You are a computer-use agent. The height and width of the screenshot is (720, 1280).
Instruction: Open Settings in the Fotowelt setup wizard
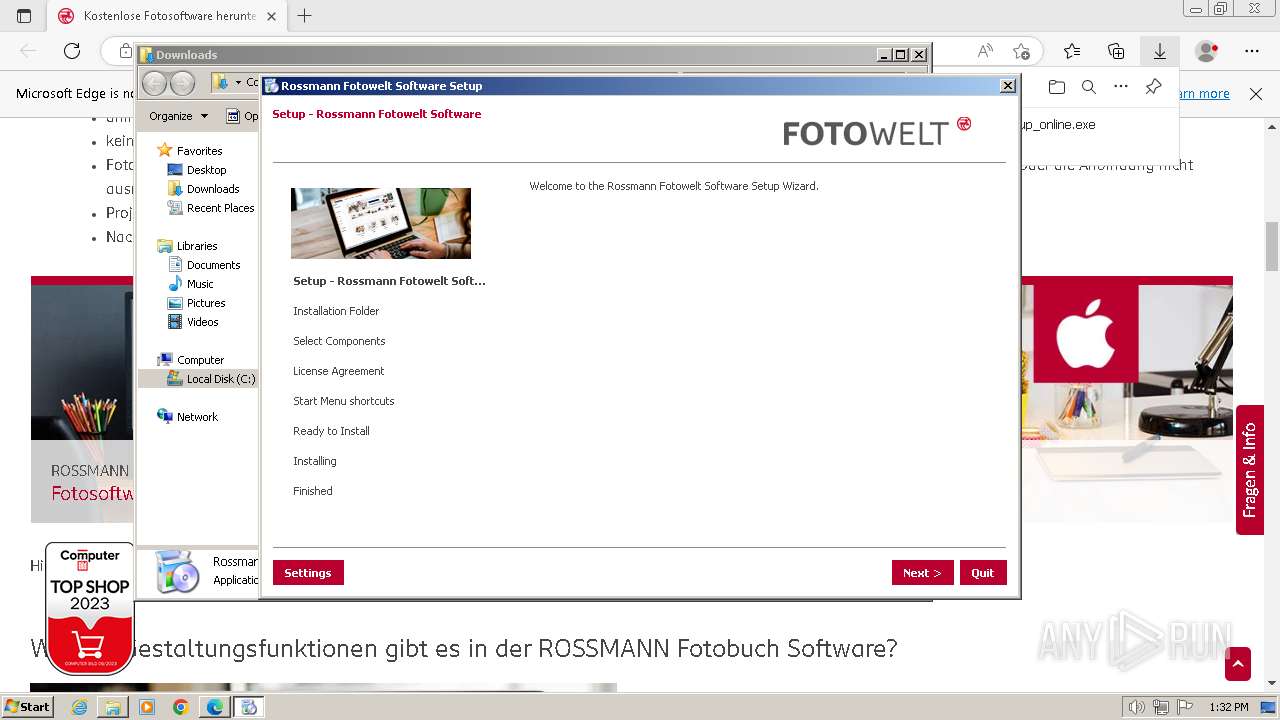(308, 572)
